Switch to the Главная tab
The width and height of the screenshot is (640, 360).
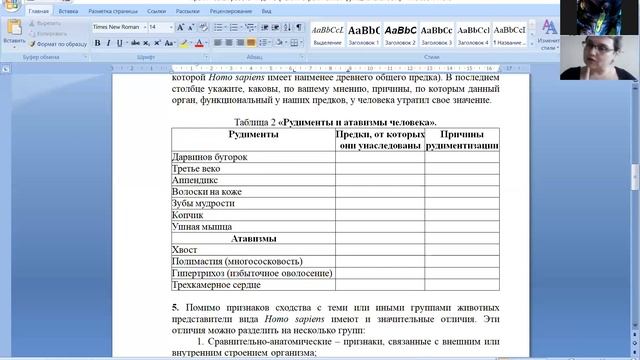[39, 11]
